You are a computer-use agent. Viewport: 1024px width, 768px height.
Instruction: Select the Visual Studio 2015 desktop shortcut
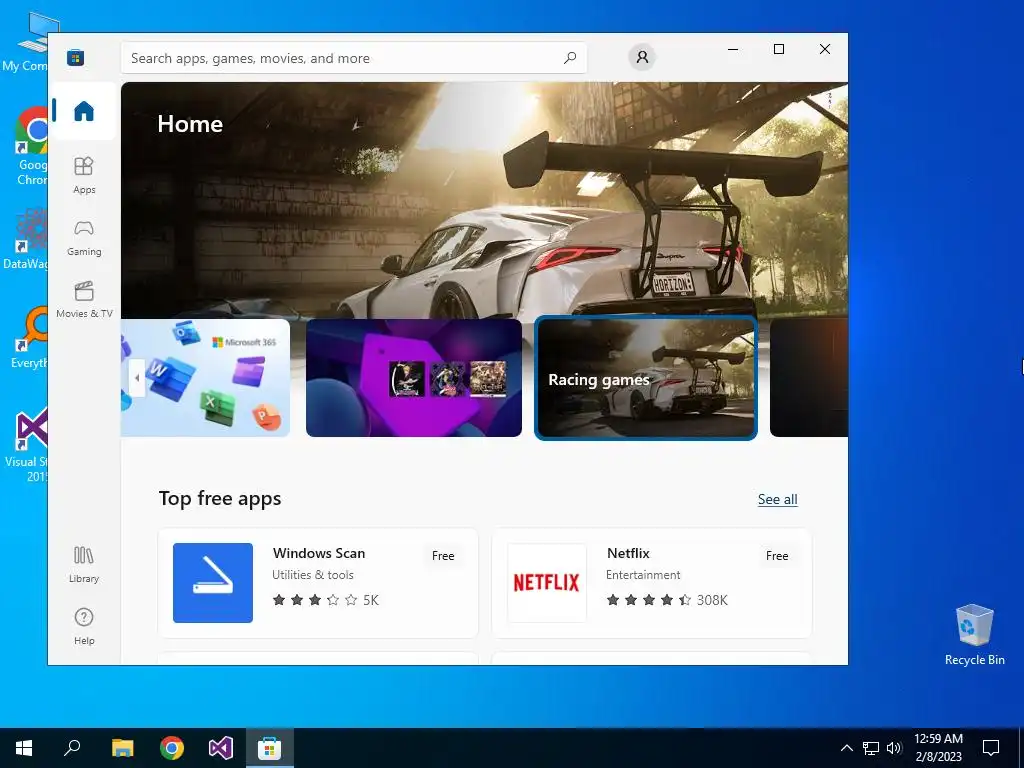(x=26, y=444)
